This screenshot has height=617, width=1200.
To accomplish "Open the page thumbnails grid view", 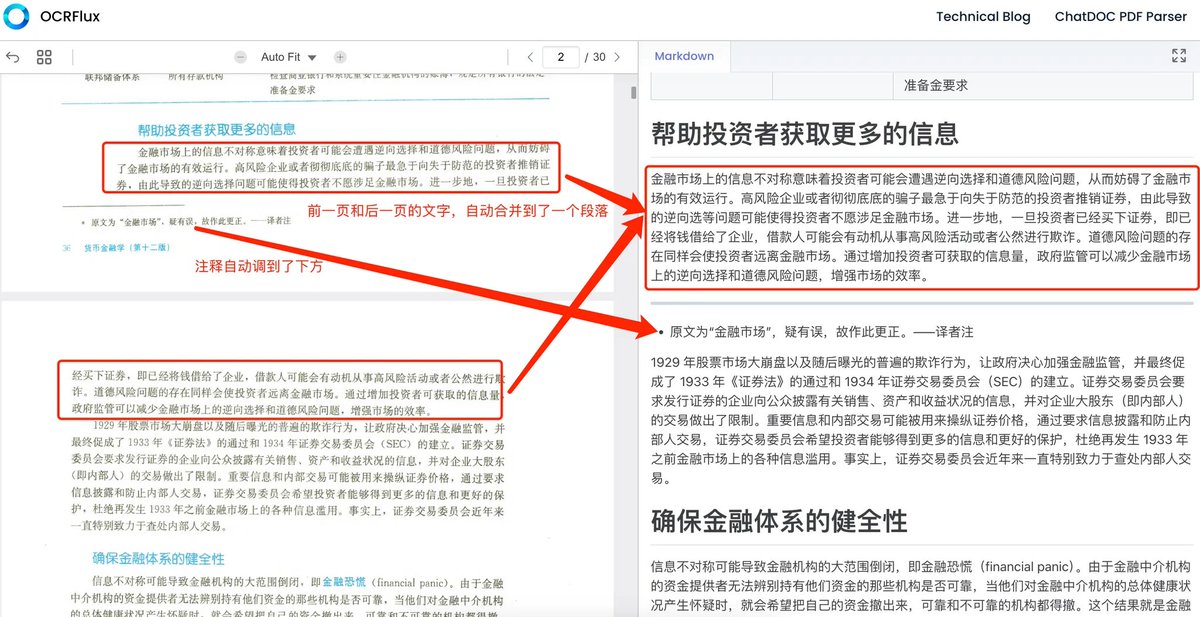I will pyautogui.click(x=43, y=57).
